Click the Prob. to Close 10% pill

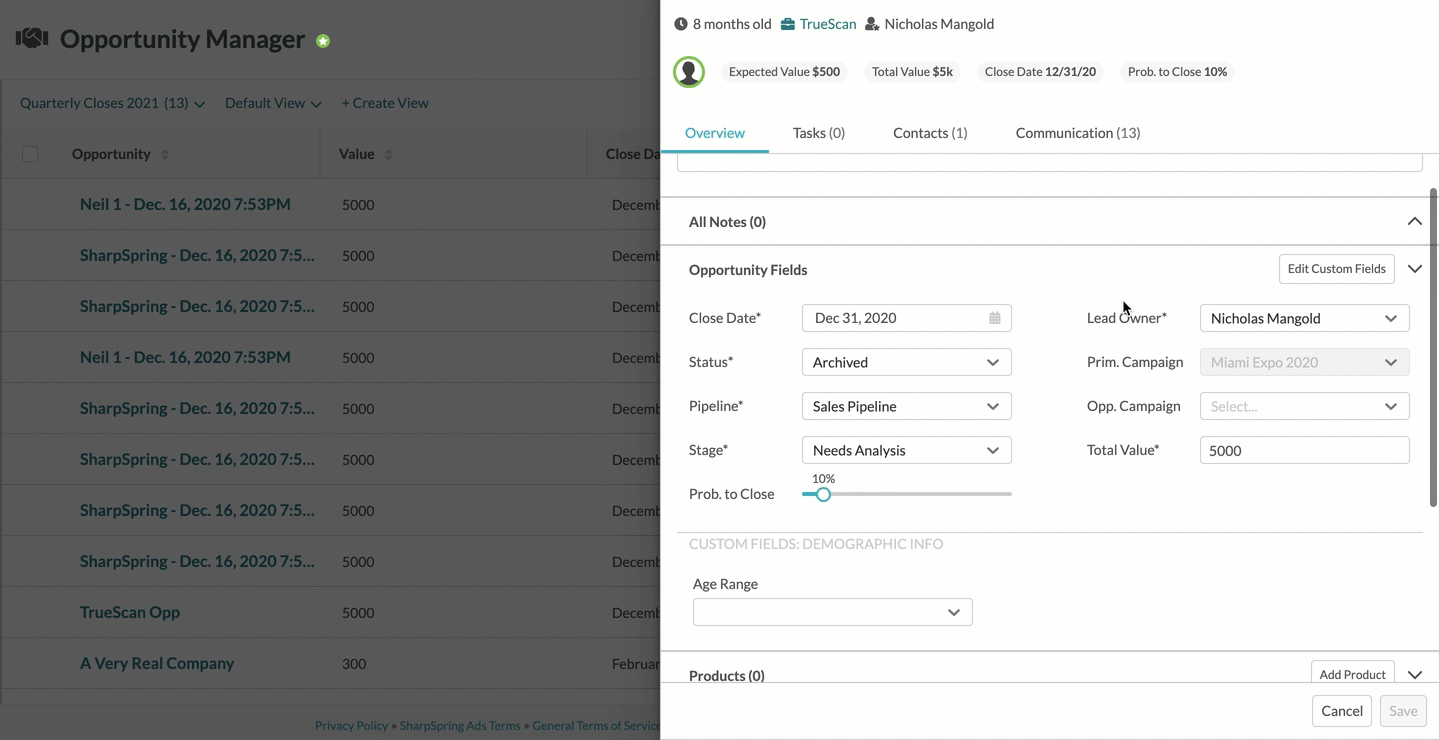point(1177,72)
